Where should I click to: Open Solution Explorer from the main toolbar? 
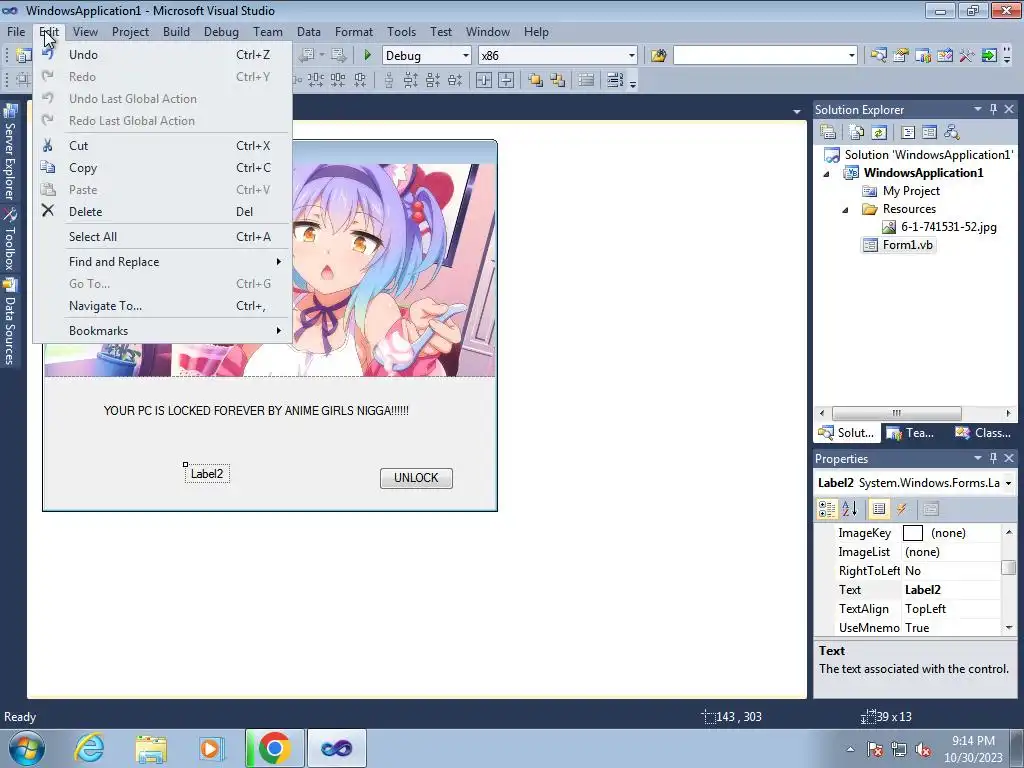pos(878,56)
